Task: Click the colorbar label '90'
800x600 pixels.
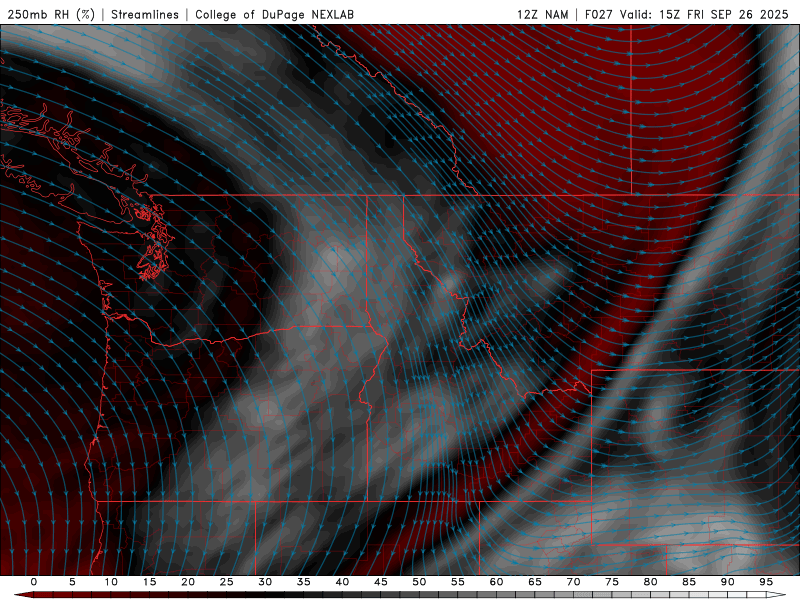Action: point(728,582)
